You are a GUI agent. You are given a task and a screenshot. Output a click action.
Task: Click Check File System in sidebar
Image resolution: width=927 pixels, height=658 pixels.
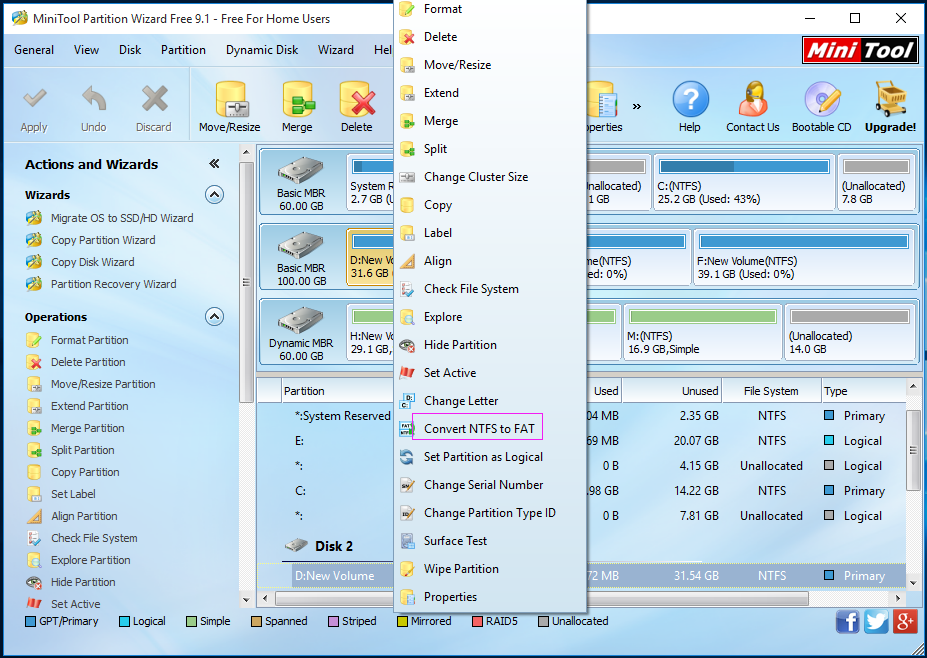[94, 538]
